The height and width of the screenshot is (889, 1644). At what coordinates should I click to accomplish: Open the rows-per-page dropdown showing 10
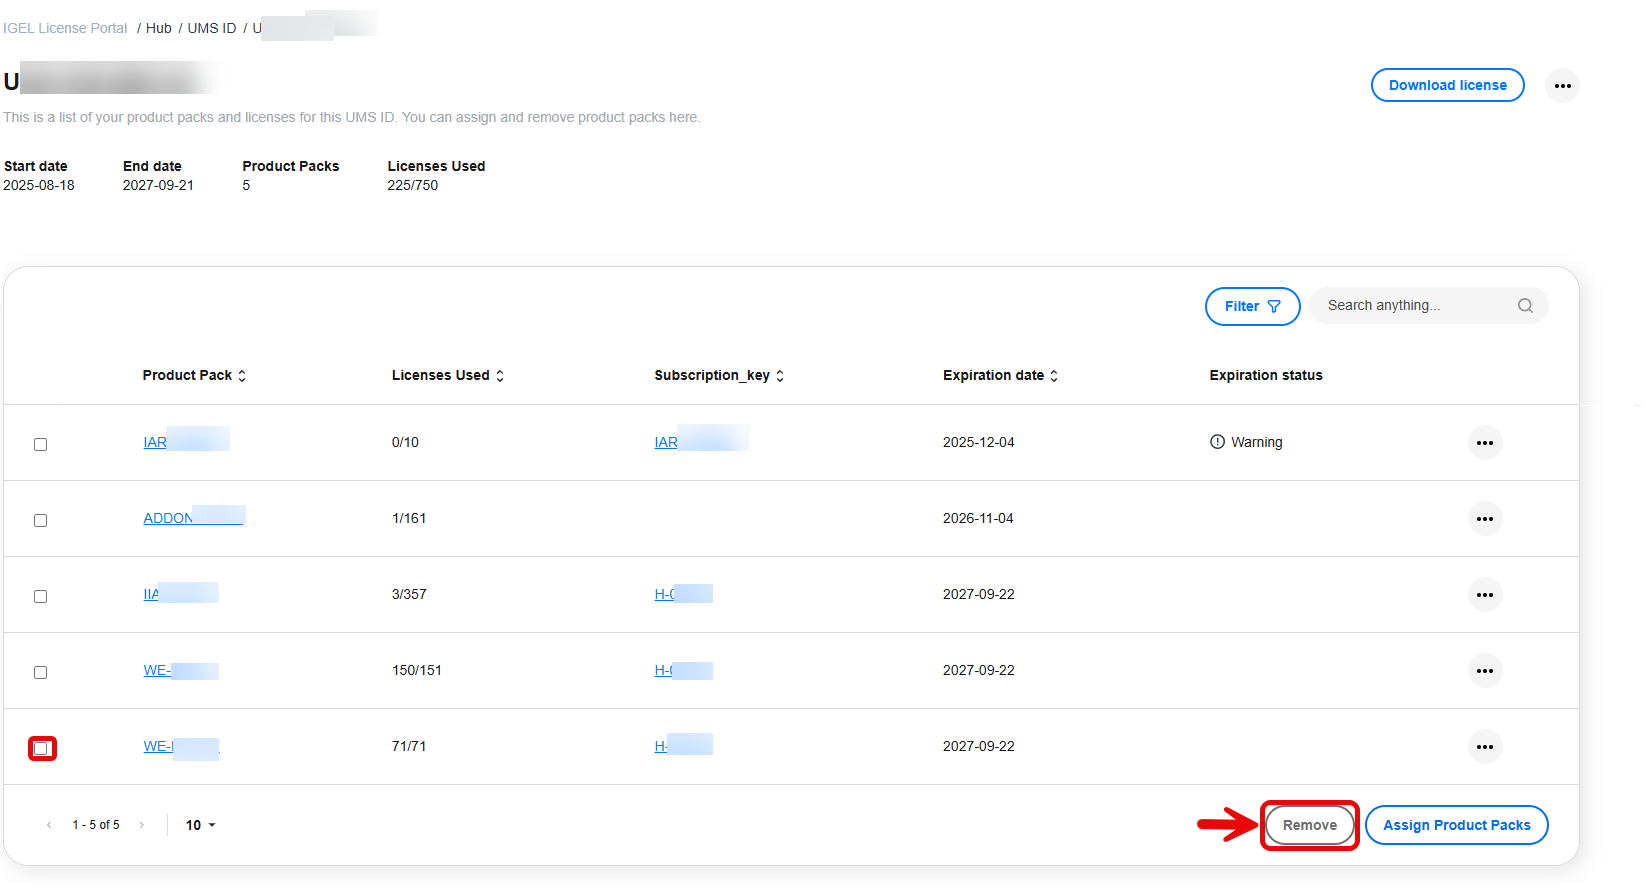coord(200,825)
